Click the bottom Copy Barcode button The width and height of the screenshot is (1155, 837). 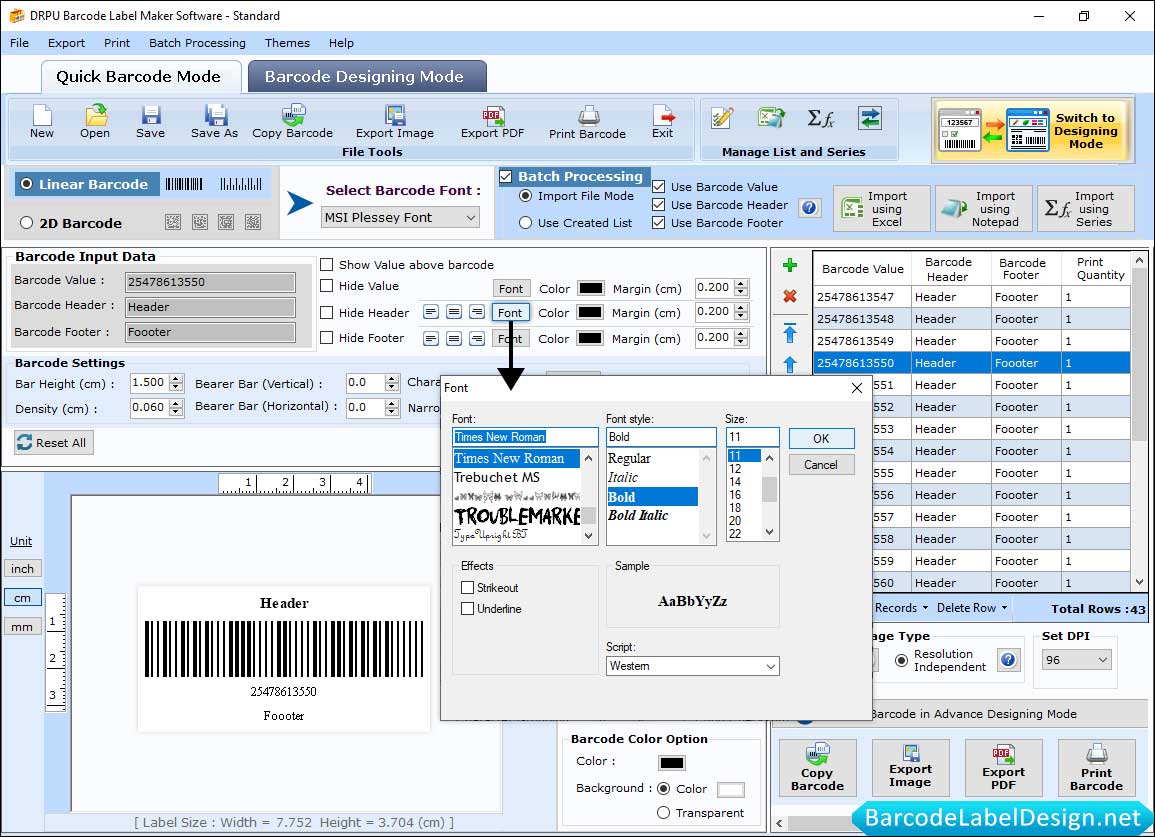coord(818,768)
